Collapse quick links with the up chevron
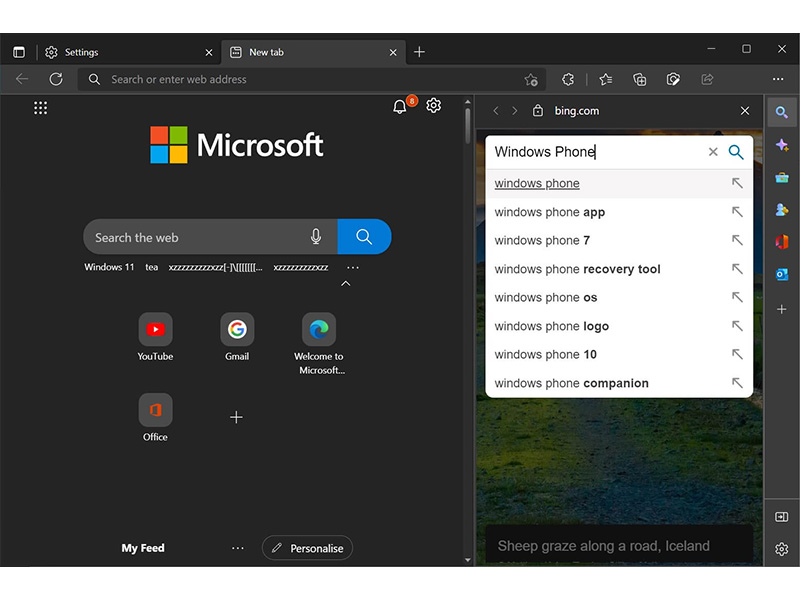800x600 pixels. pos(345,284)
